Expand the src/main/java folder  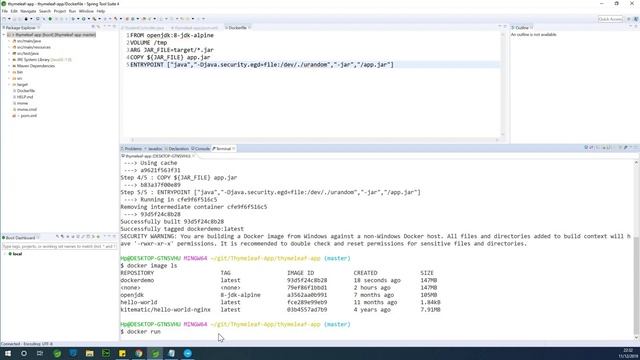coord(9,41)
